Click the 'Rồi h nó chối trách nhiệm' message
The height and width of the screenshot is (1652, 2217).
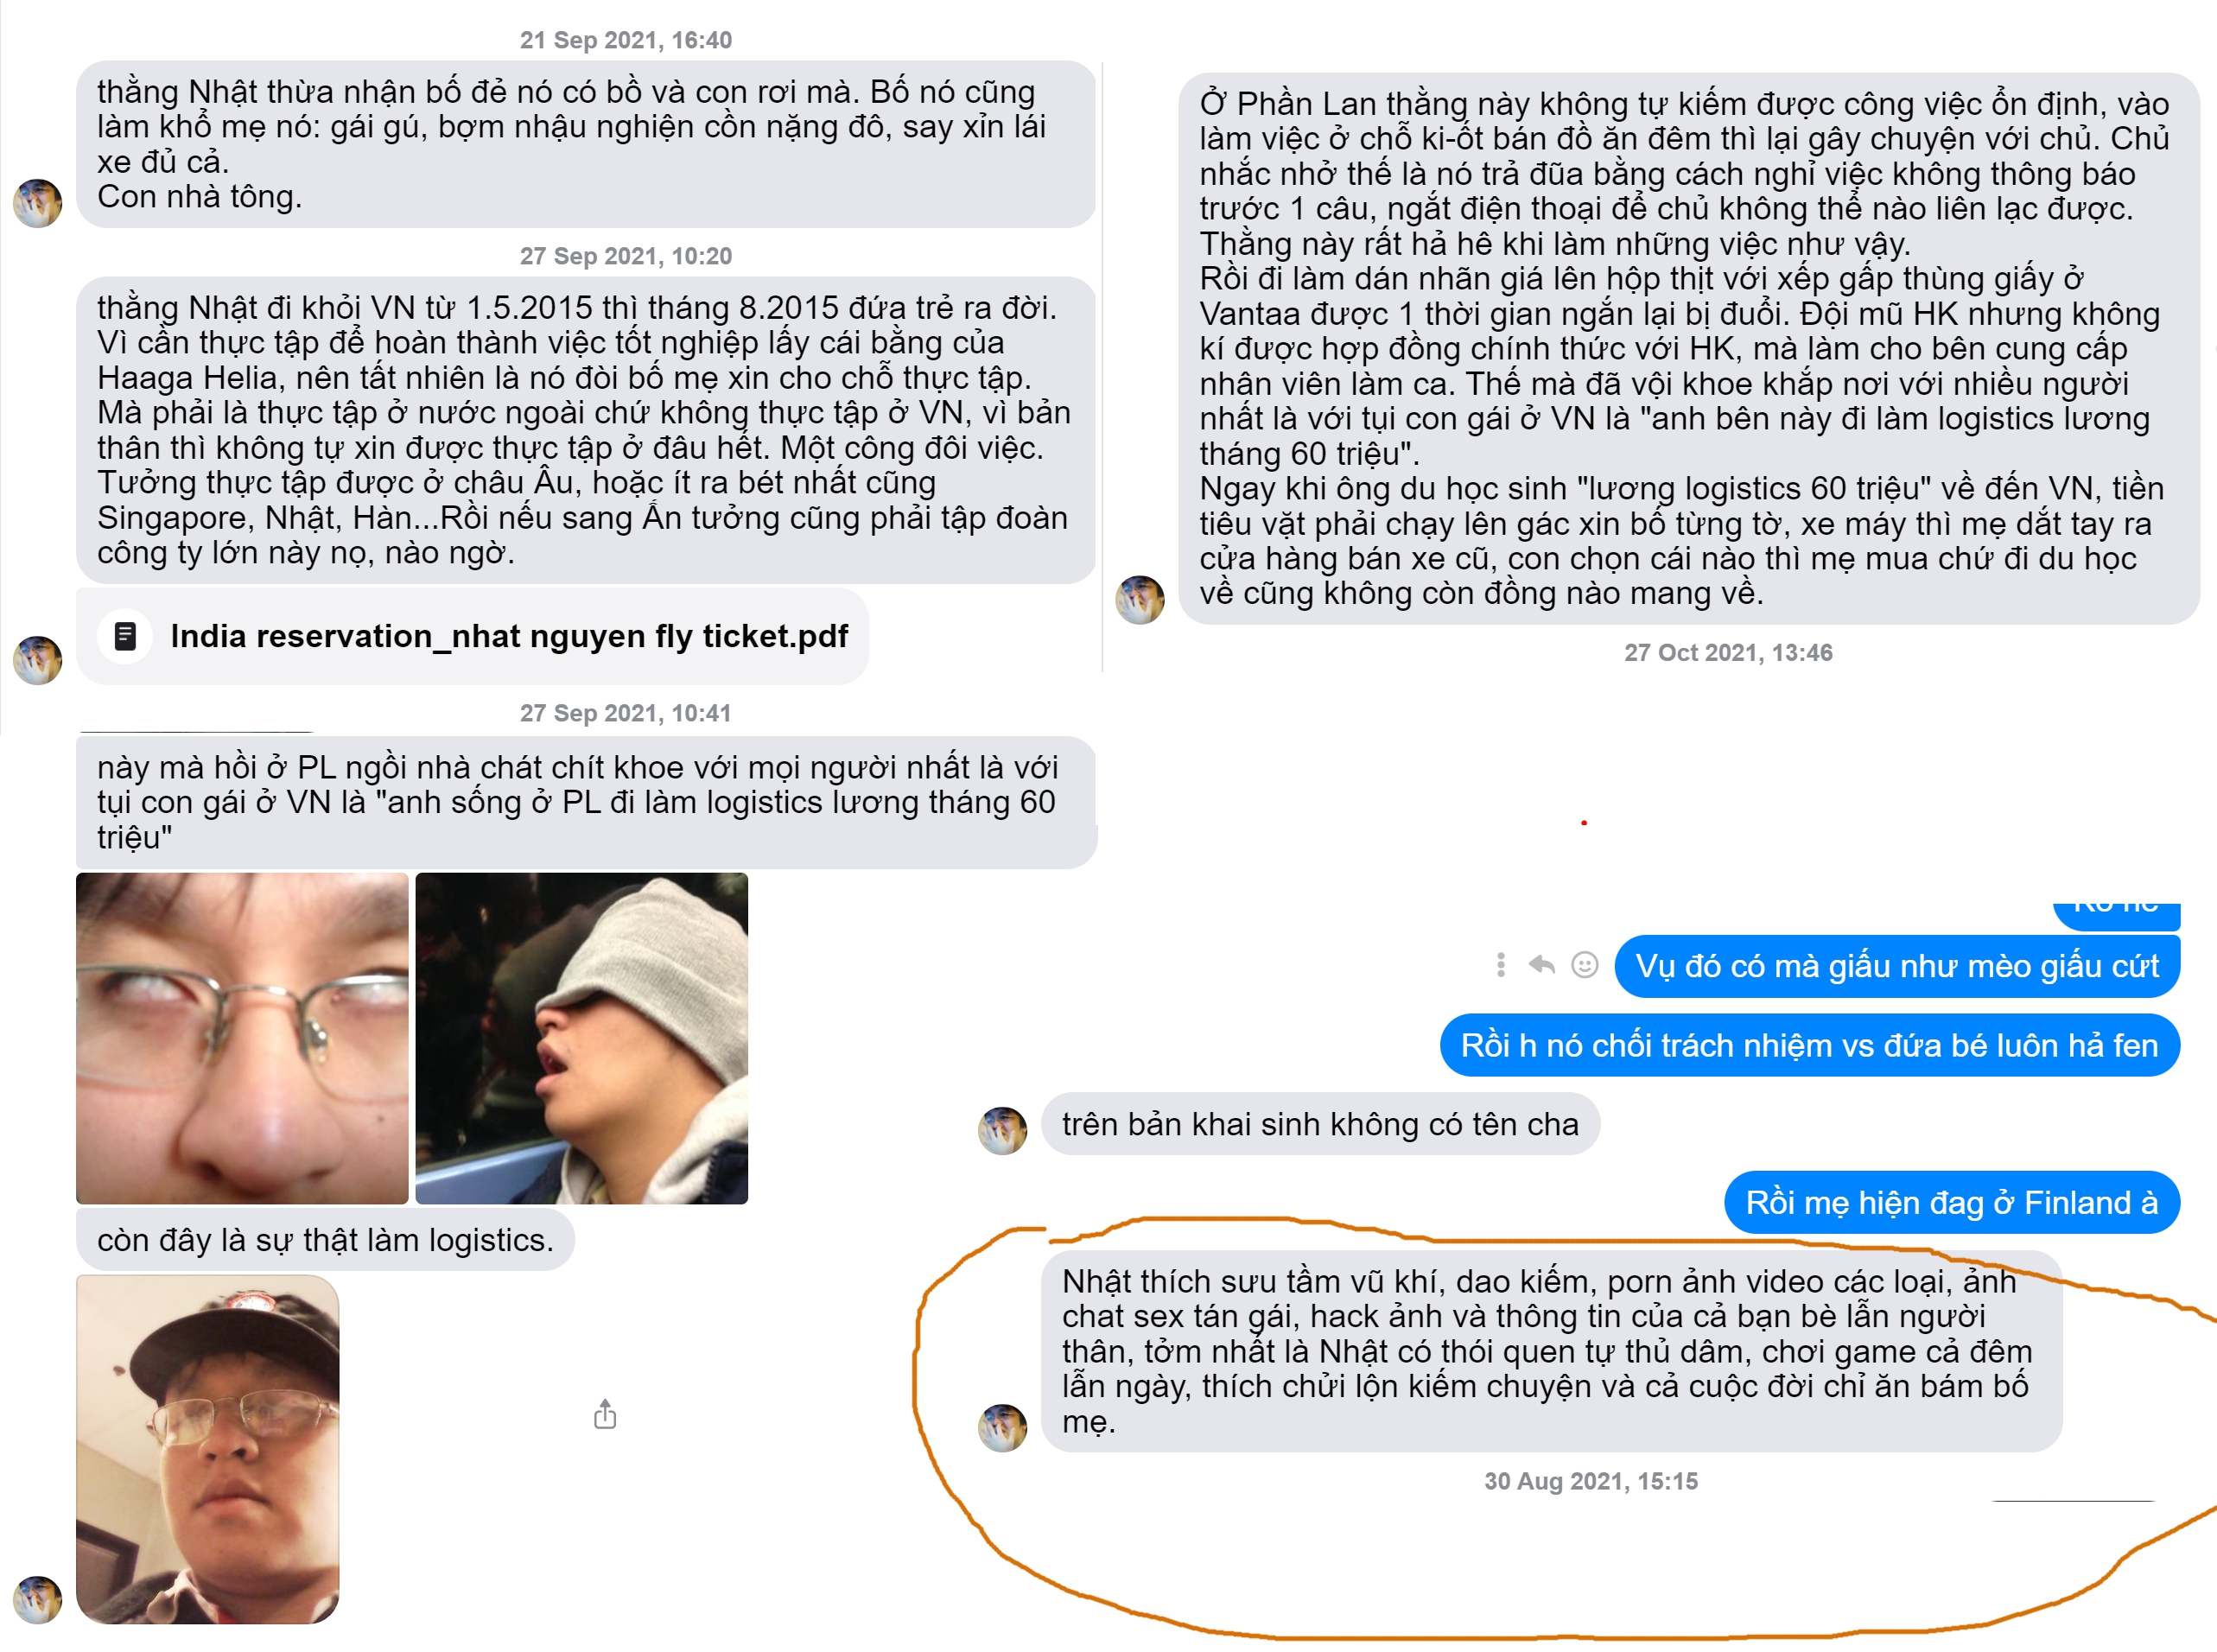click(1810, 1045)
